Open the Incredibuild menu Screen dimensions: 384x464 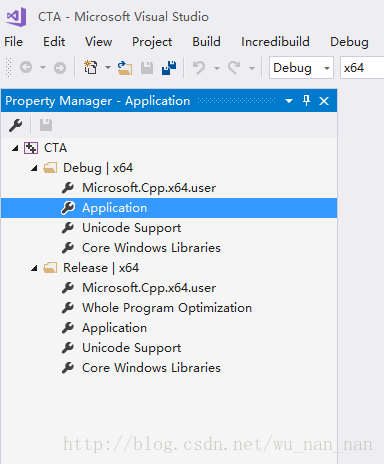[x=275, y=42]
